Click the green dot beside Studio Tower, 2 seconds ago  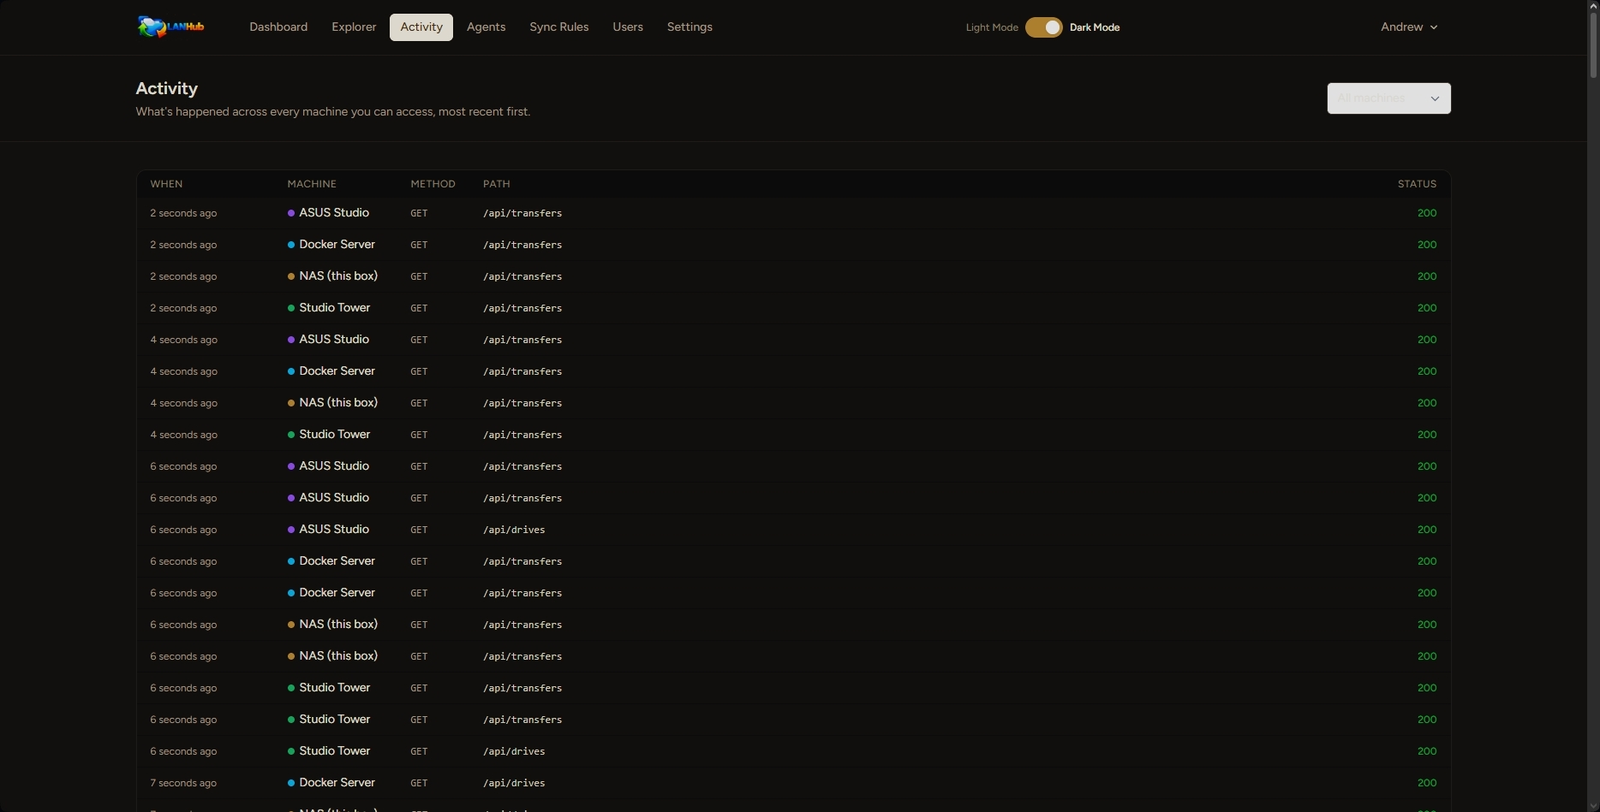[291, 308]
